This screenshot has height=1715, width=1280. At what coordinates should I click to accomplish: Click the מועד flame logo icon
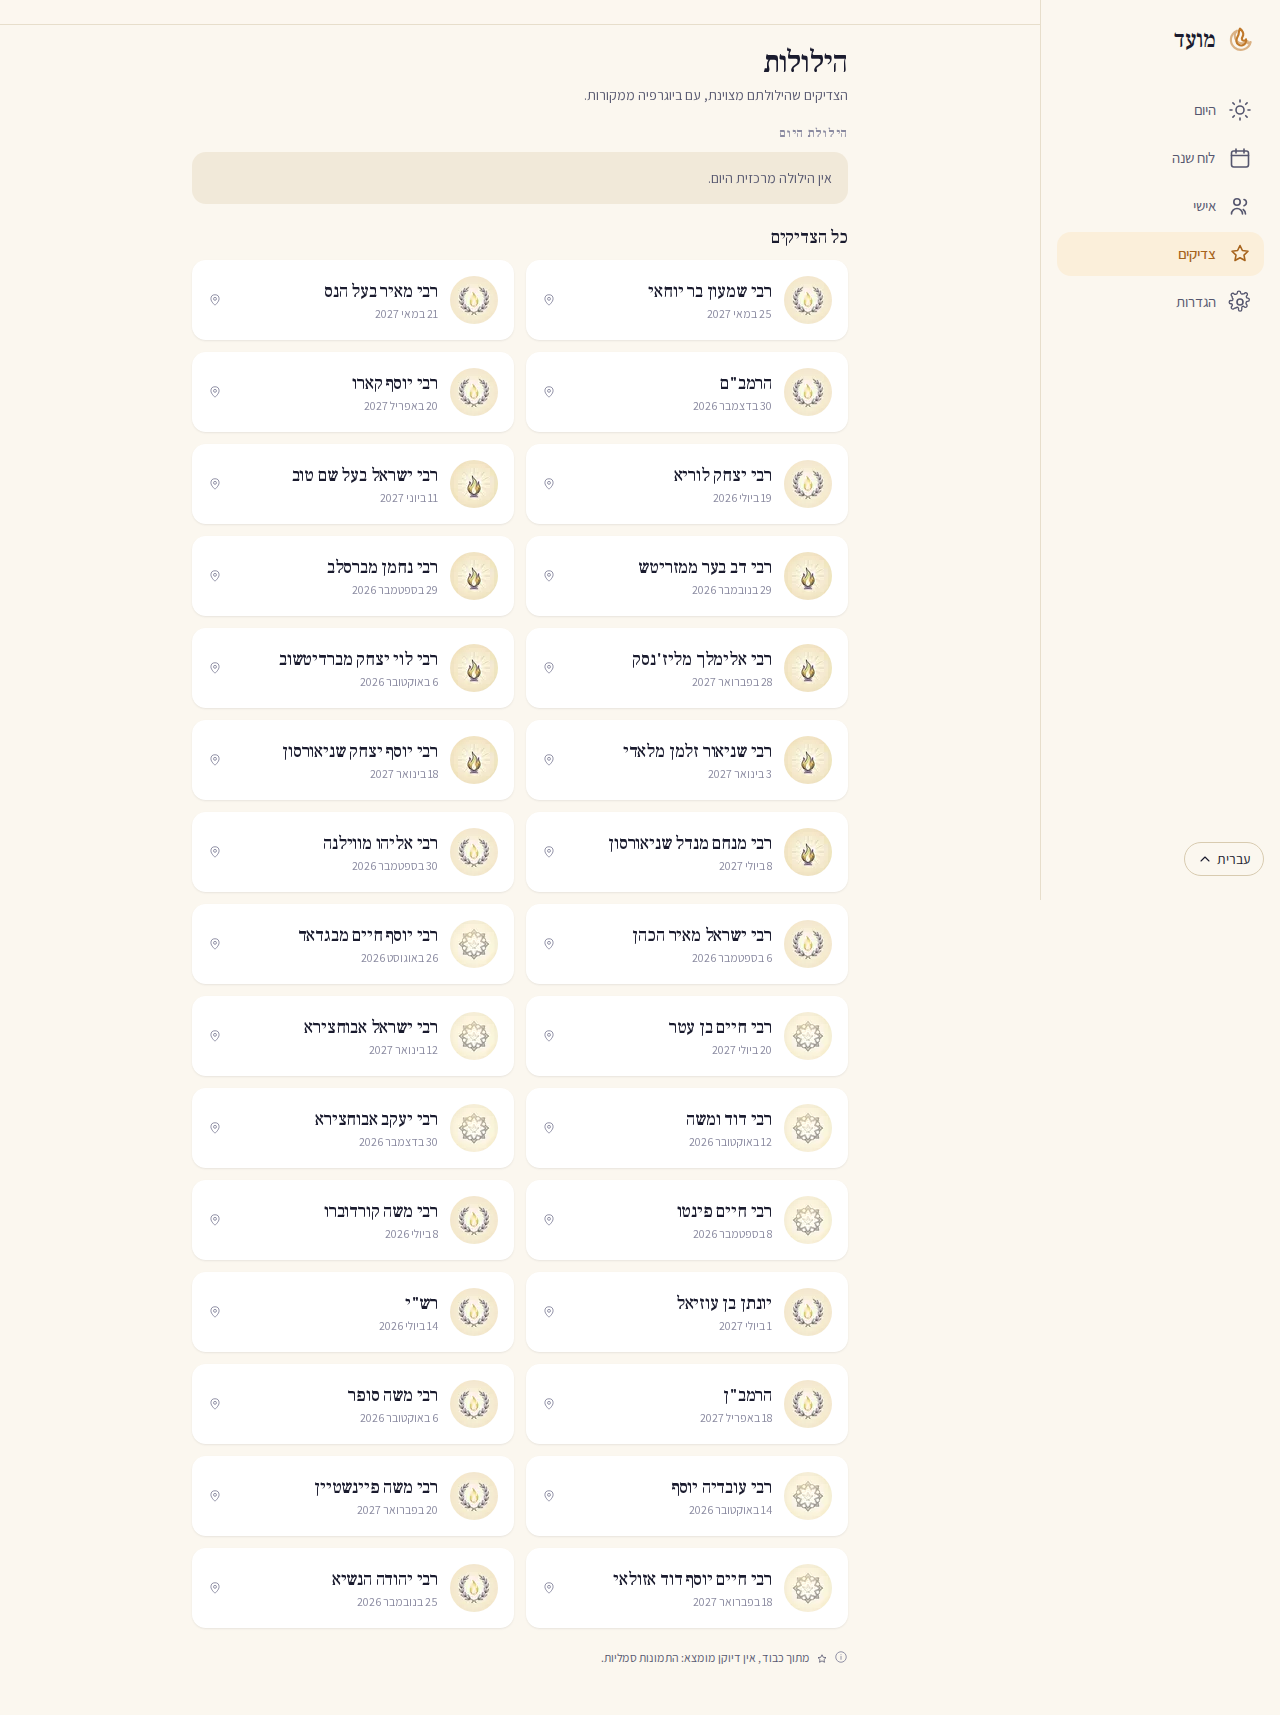click(x=1240, y=39)
